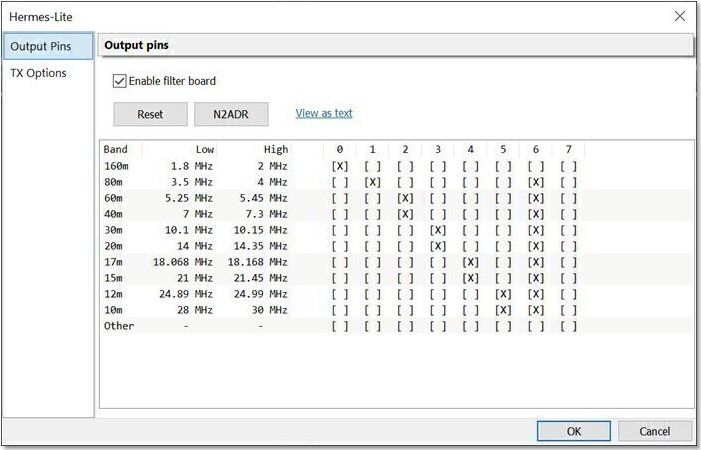This screenshot has width=701, height=450.
Task: Open the View as text link
Action: 324,113
